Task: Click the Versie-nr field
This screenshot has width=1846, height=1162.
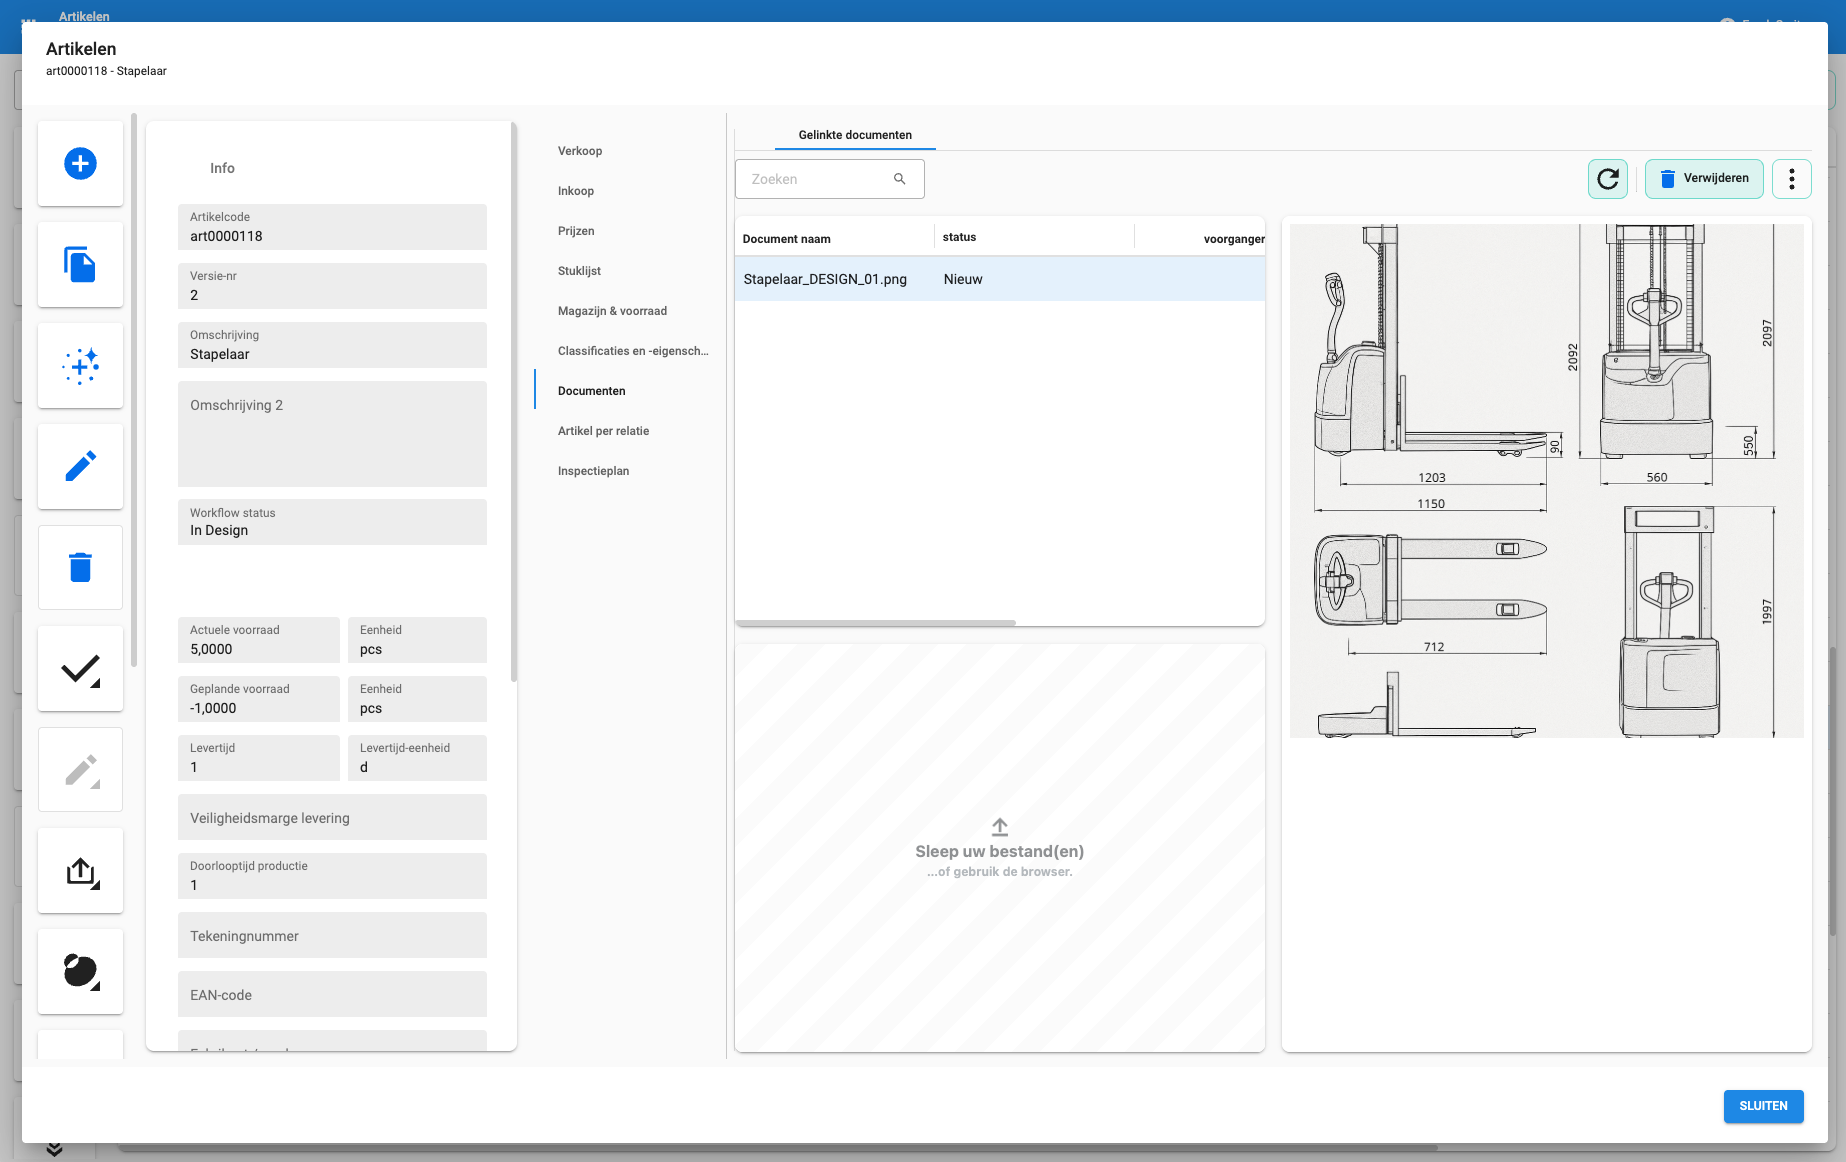Action: [x=332, y=286]
